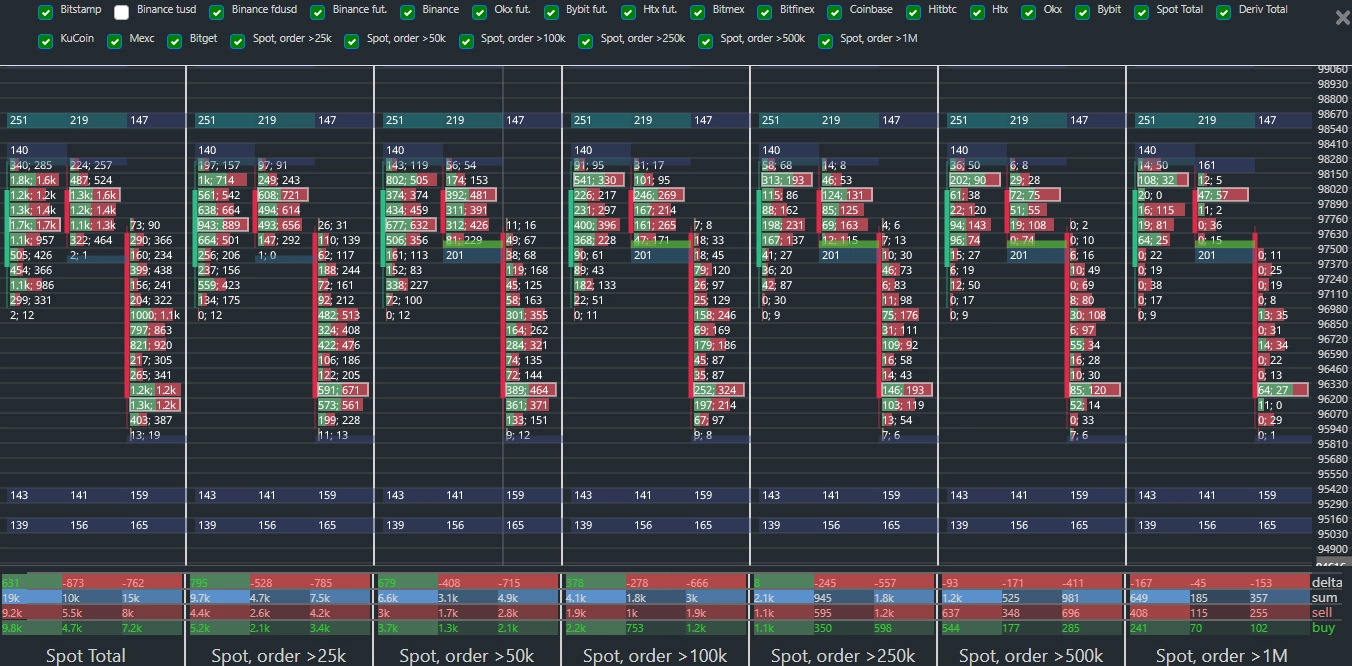This screenshot has height=666, width=1352.
Task: Toggle off the Spot Total filter
Action: pyautogui.click(x=1141, y=12)
